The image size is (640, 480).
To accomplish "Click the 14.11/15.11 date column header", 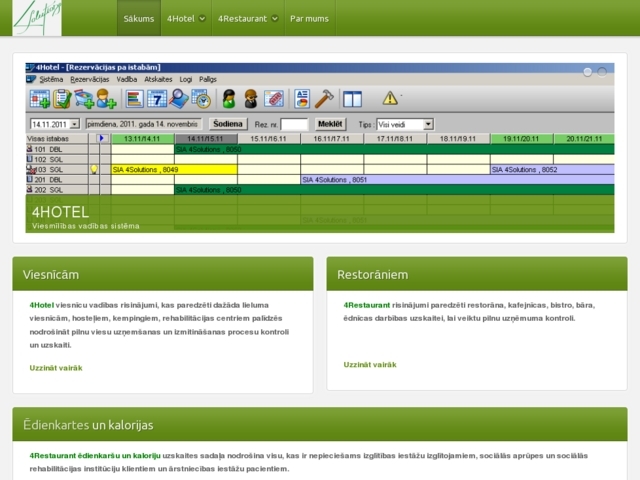I will click(206, 139).
